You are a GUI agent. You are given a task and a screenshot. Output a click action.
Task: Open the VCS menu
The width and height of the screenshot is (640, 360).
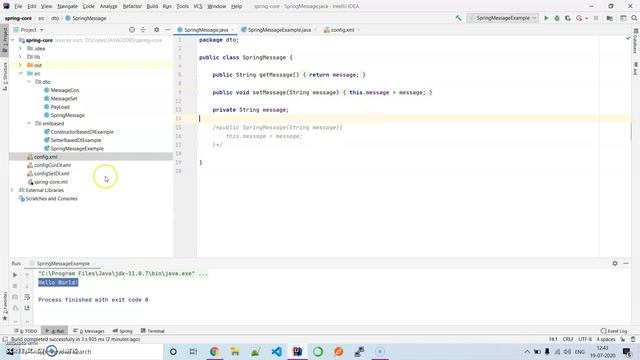point(198,7)
